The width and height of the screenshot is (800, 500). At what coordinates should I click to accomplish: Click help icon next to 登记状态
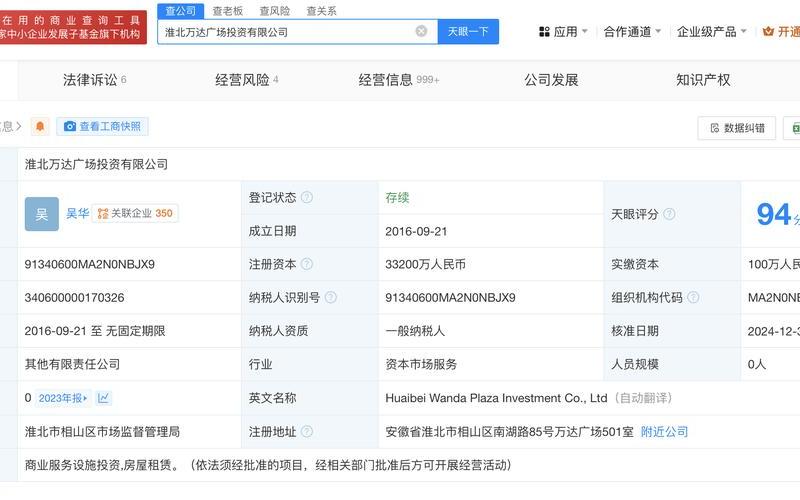307,197
